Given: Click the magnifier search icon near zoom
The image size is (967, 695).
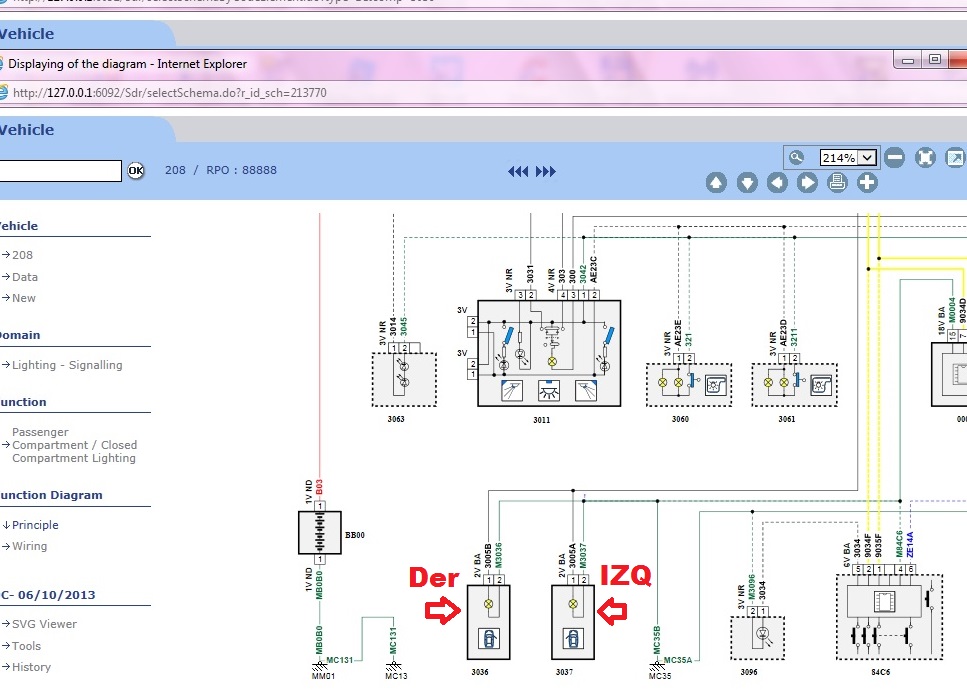Looking at the screenshot, I should (797, 157).
